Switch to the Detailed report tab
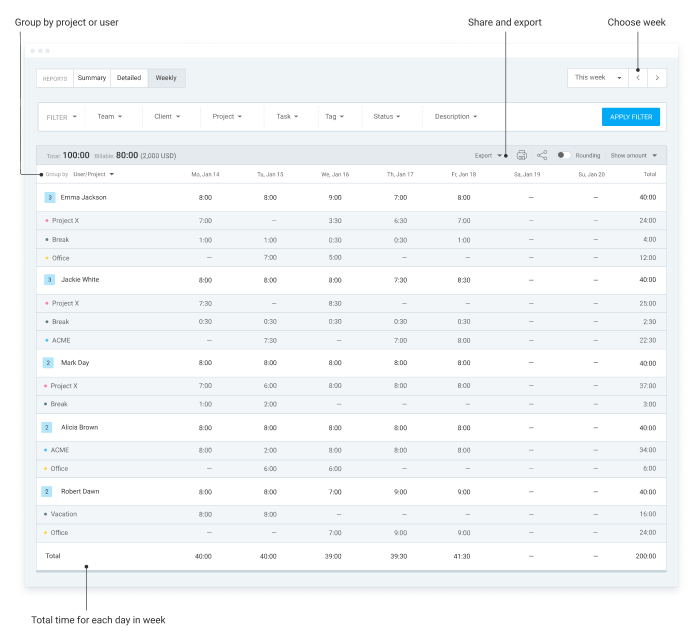The height and width of the screenshot is (643, 700). click(129, 78)
